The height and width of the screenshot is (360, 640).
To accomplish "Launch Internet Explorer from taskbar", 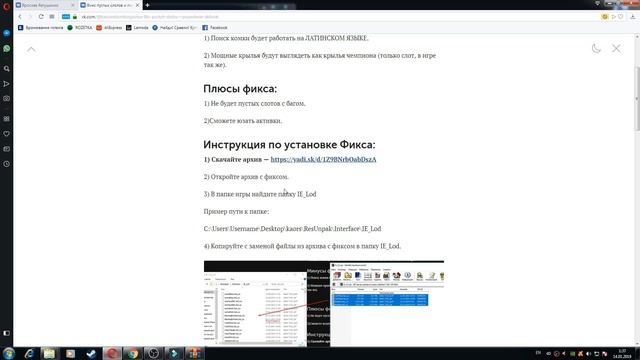I will click(29, 353).
